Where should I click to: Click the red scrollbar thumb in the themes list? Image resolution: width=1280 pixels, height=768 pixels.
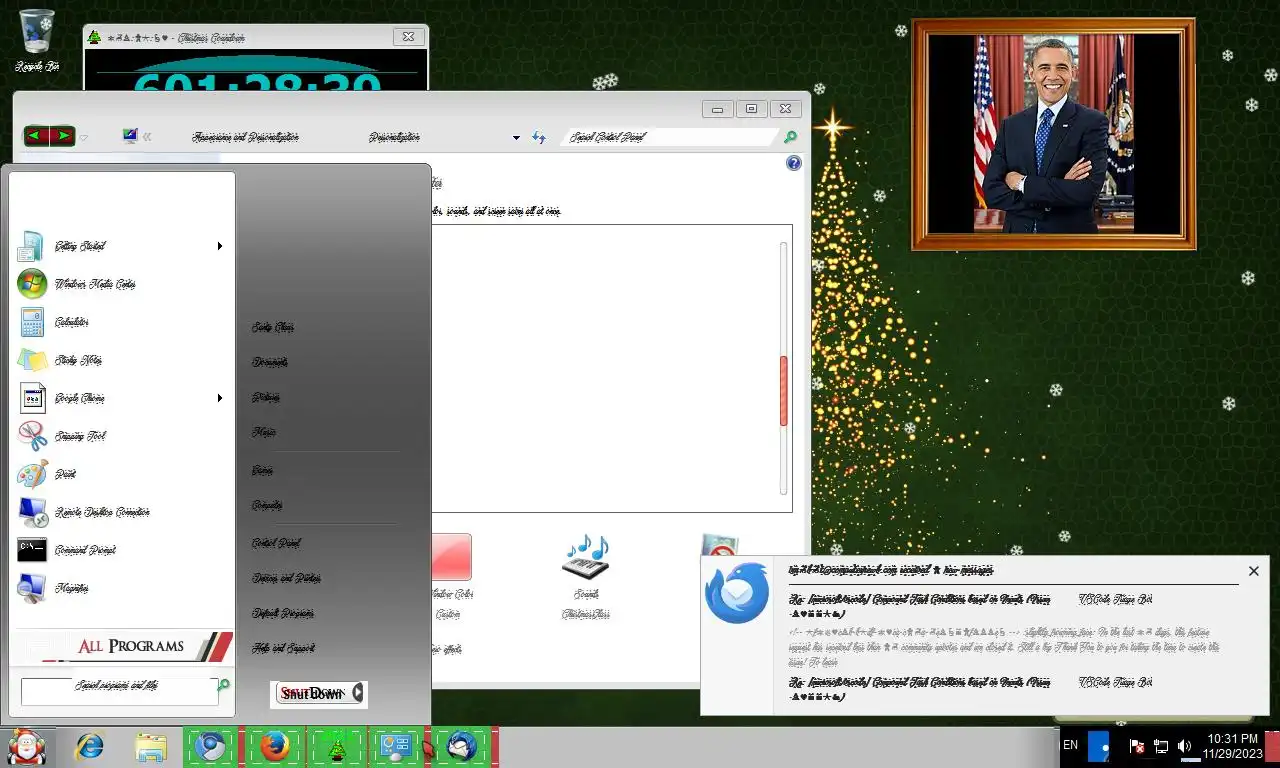[783, 392]
